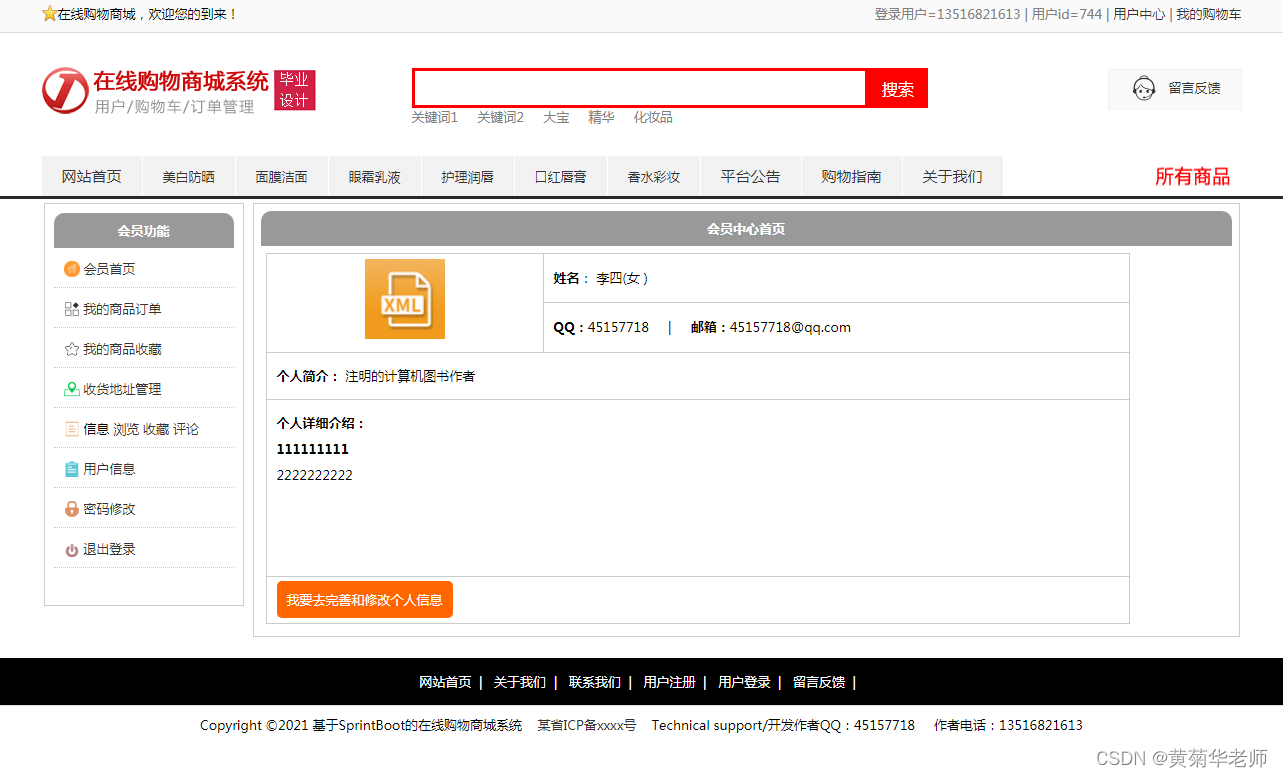Select 退出登录 in the sidebar menu

pos(109,549)
